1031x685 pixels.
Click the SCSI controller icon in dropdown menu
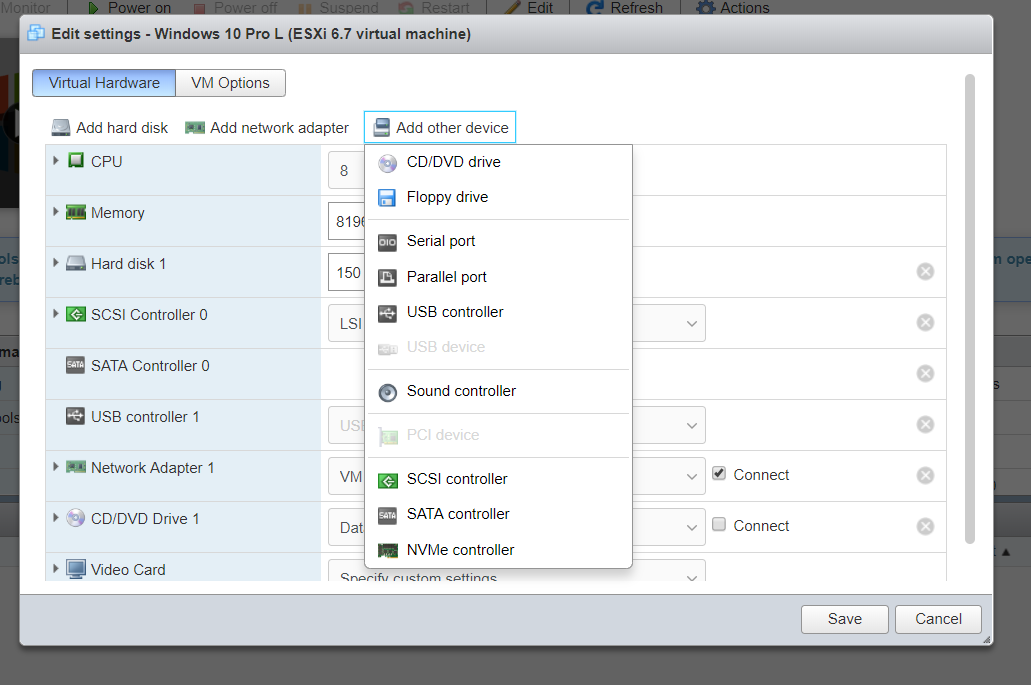pos(387,481)
